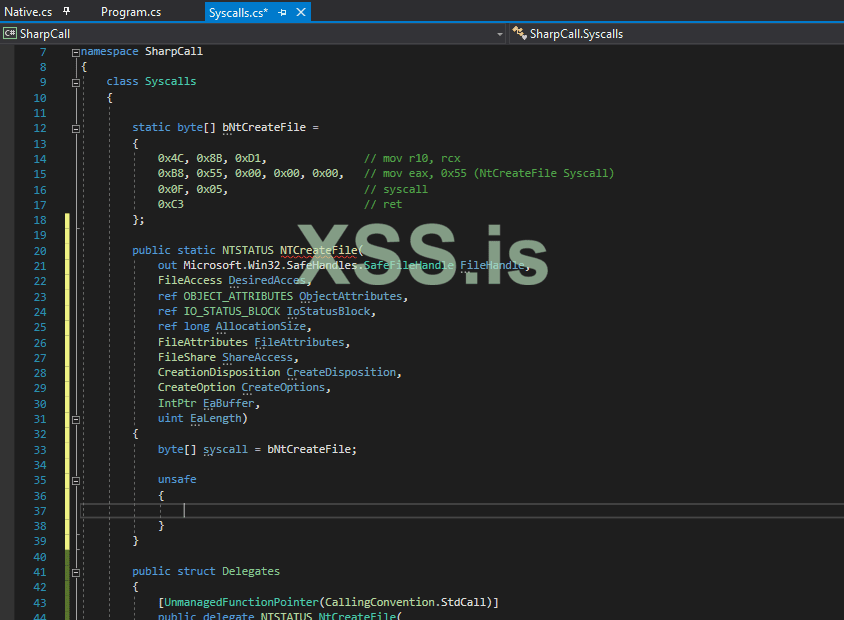The width and height of the screenshot is (844, 620).
Task: Close the Syscalls.cs tab
Action: point(301,12)
